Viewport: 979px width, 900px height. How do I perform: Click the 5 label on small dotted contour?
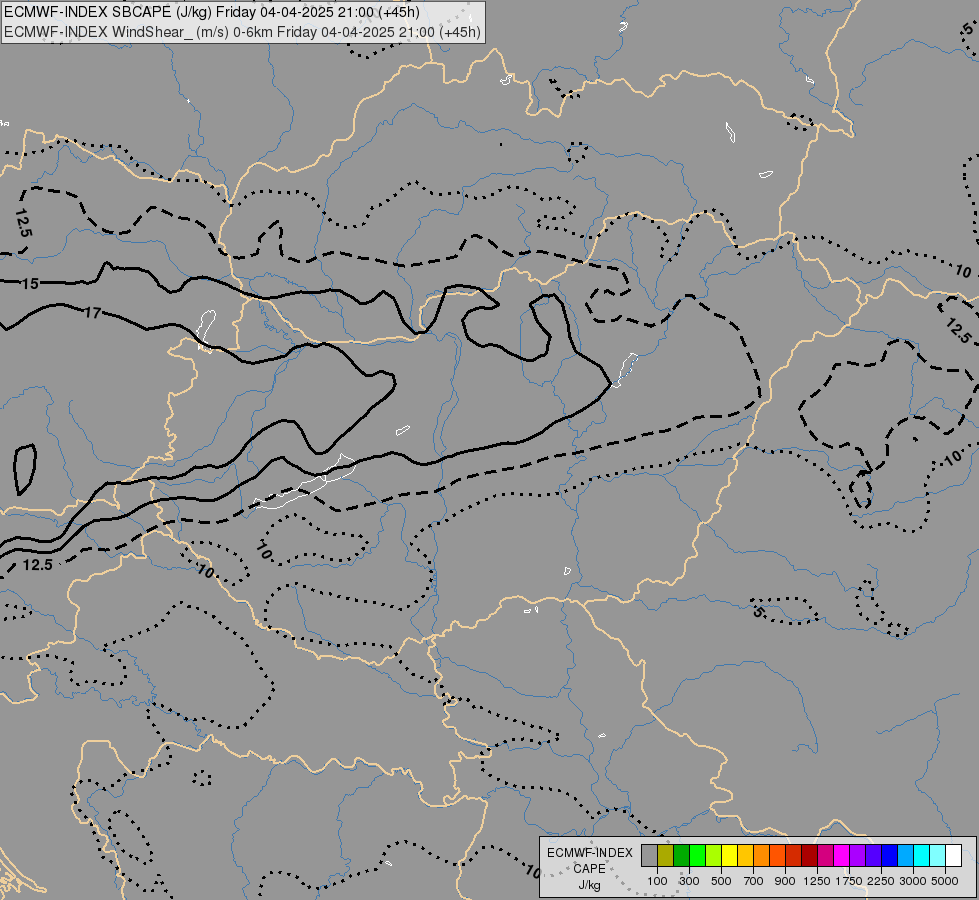coord(758,611)
